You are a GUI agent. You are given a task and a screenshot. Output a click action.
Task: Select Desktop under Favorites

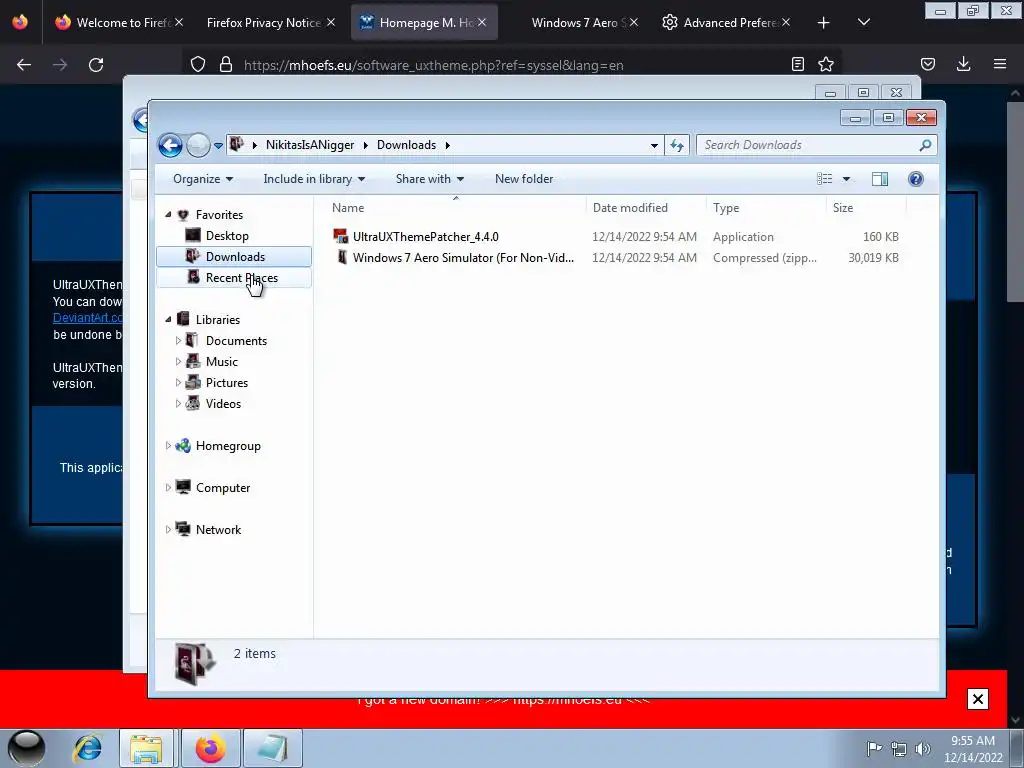point(227,236)
